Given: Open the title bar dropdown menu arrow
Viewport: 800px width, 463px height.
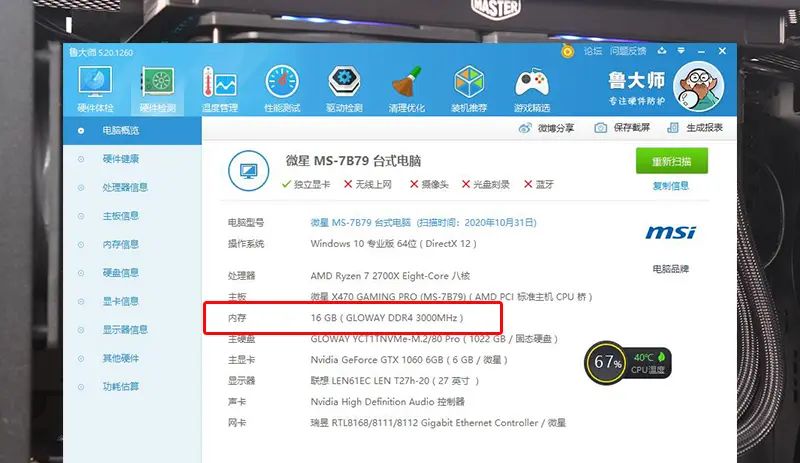Looking at the screenshot, I should point(681,51).
